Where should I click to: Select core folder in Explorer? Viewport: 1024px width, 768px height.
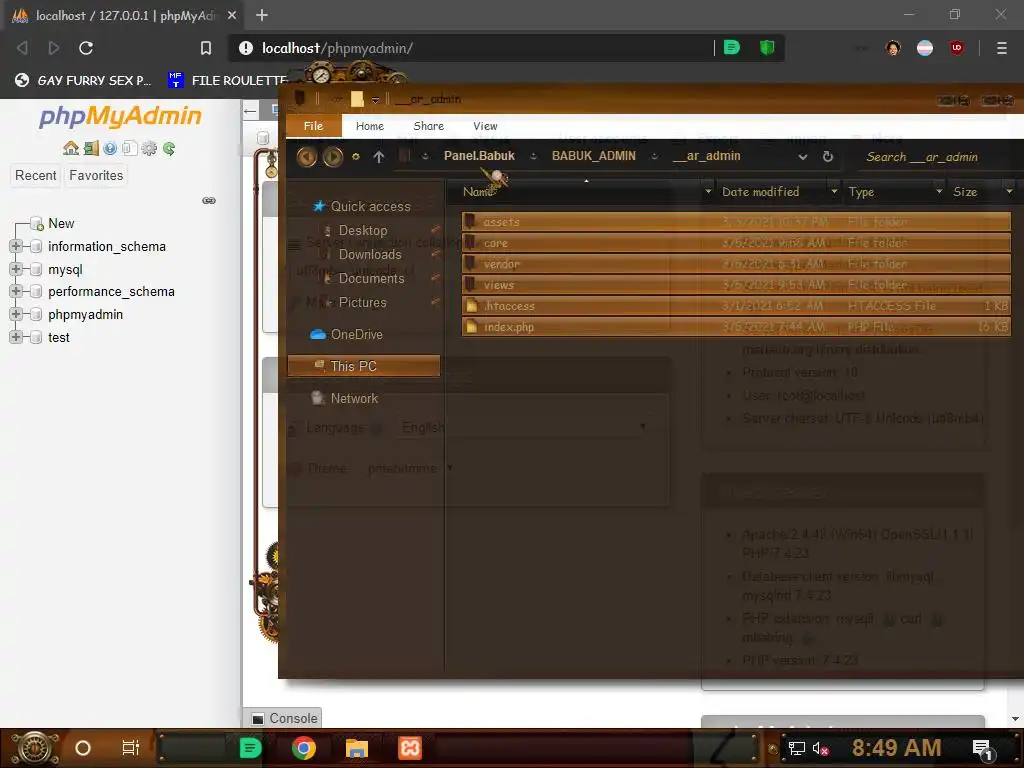pyautogui.click(x=736, y=242)
